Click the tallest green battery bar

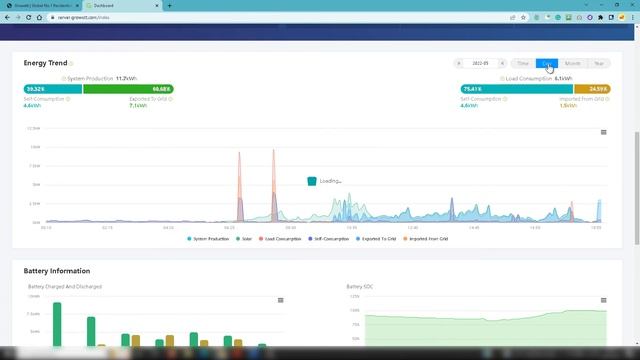click(x=57, y=324)
